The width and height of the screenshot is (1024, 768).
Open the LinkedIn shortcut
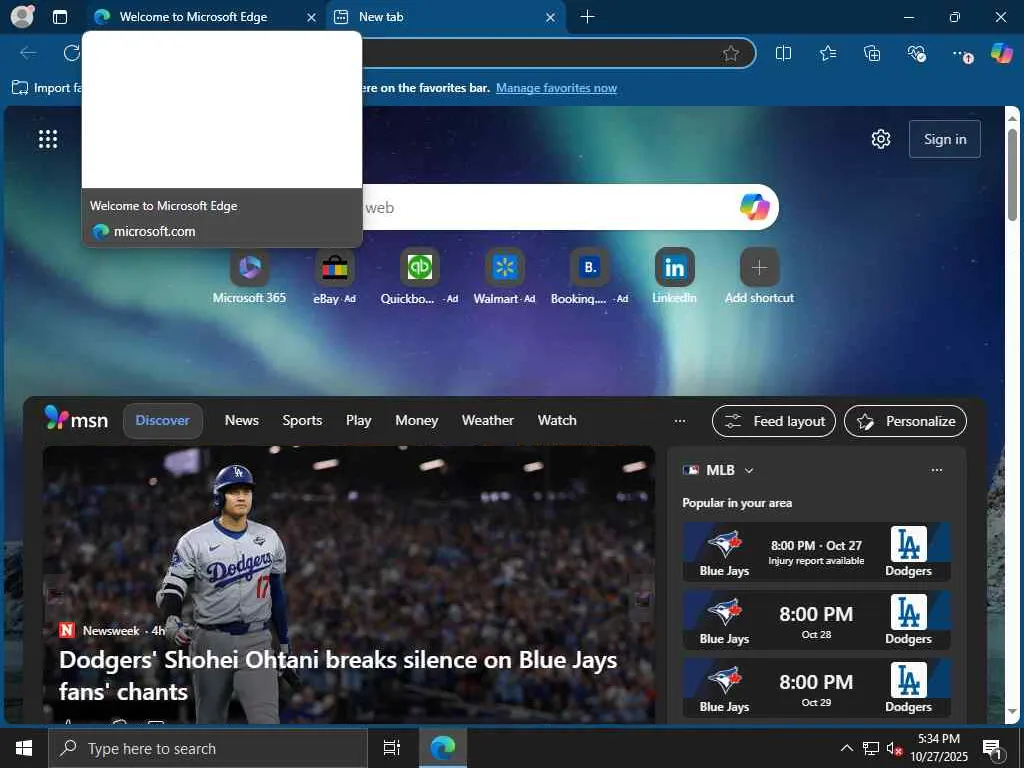[x=674, y=276]
